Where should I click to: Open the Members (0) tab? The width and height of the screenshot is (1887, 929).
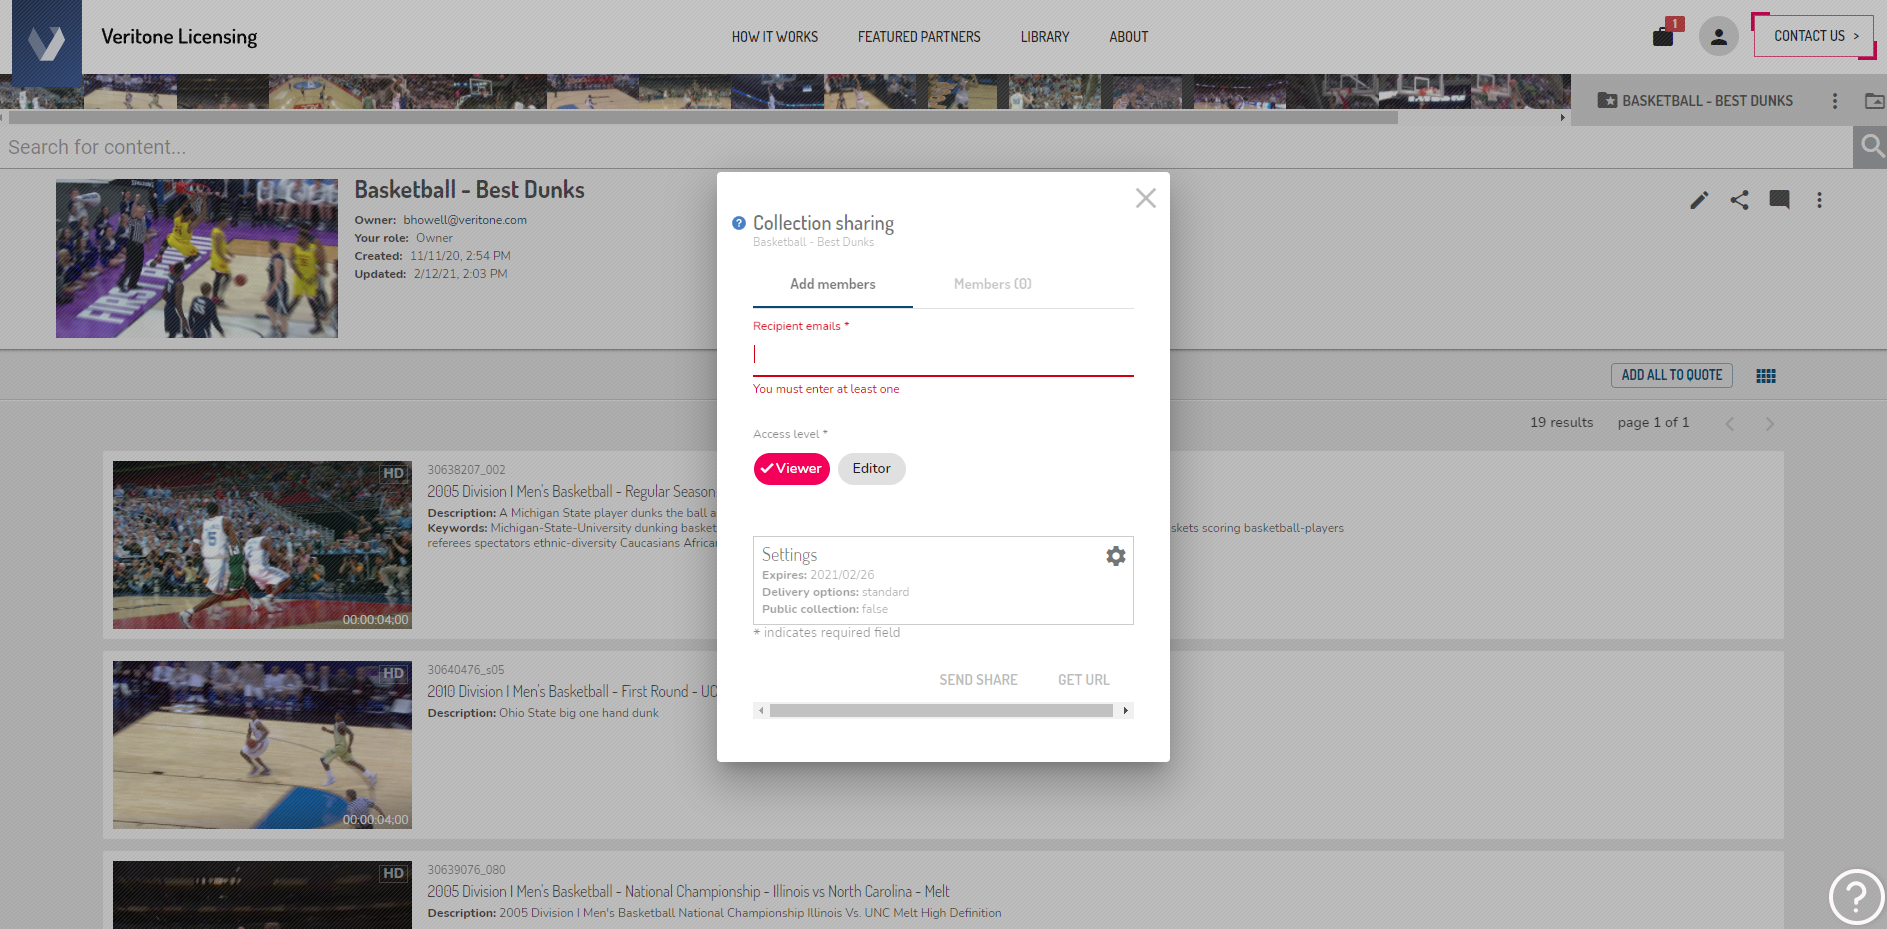coord(993,285)
